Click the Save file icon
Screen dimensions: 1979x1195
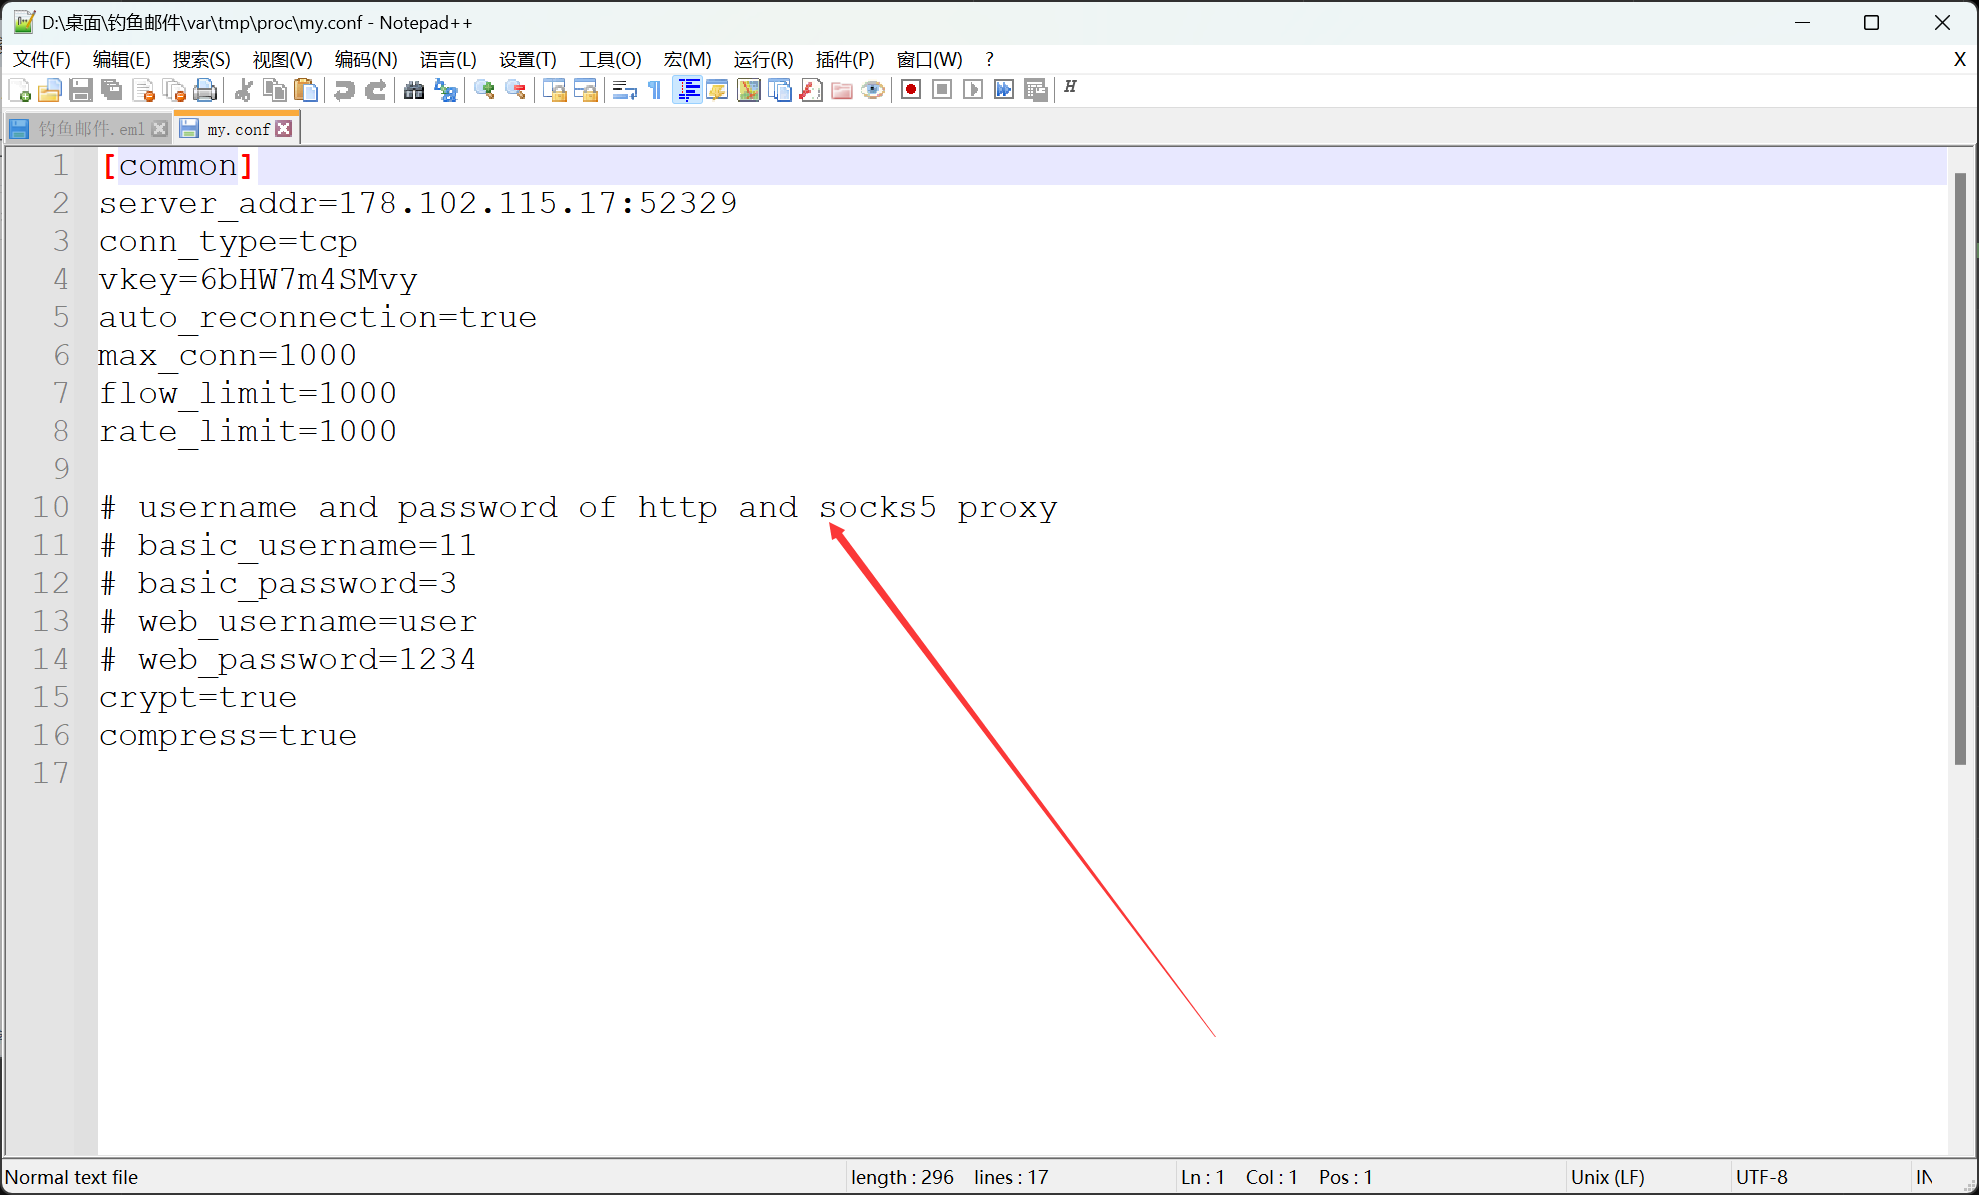(81, 90)
